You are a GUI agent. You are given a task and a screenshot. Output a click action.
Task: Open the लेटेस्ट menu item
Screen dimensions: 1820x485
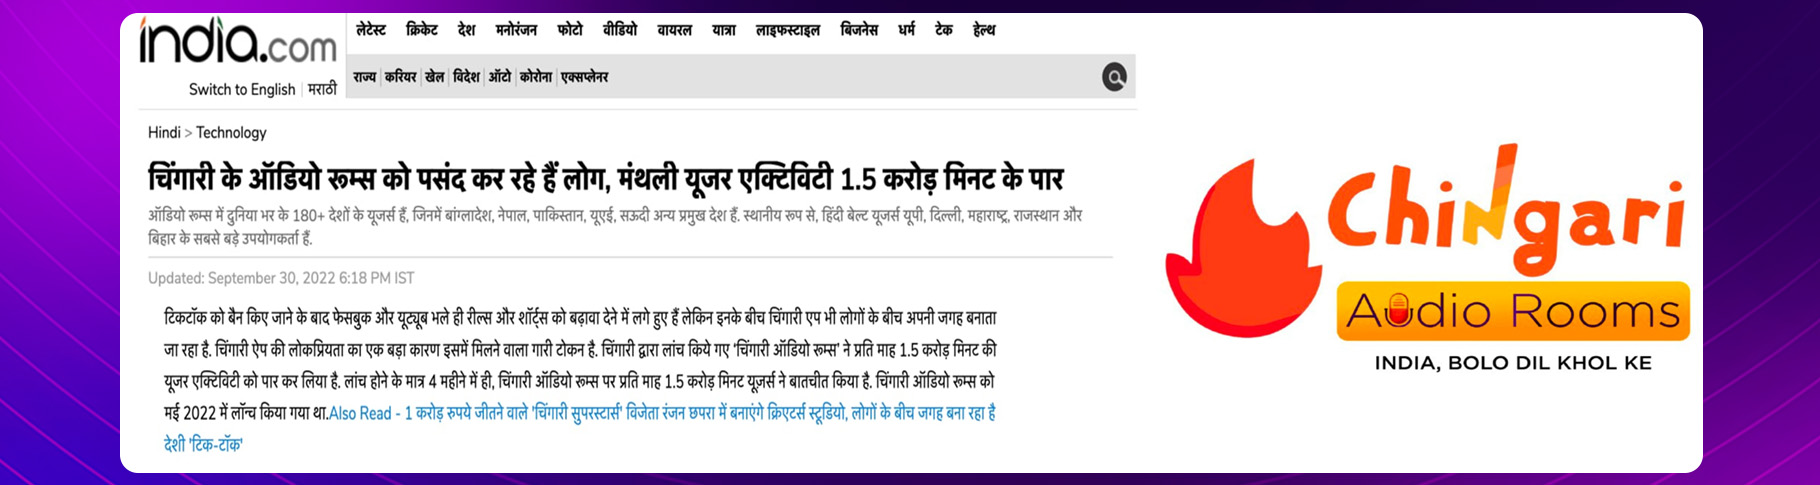coord(371,30)
